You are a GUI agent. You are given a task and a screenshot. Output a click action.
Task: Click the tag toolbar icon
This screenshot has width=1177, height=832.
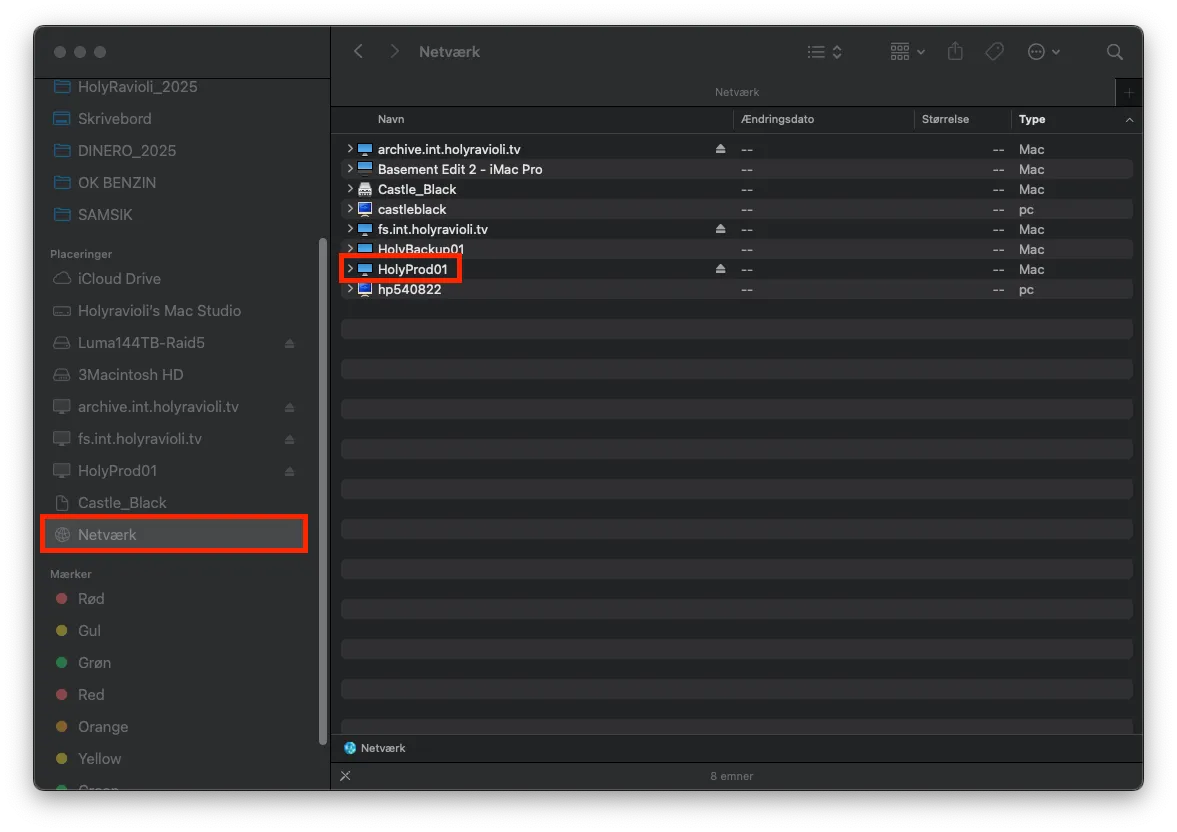[995, 51]
